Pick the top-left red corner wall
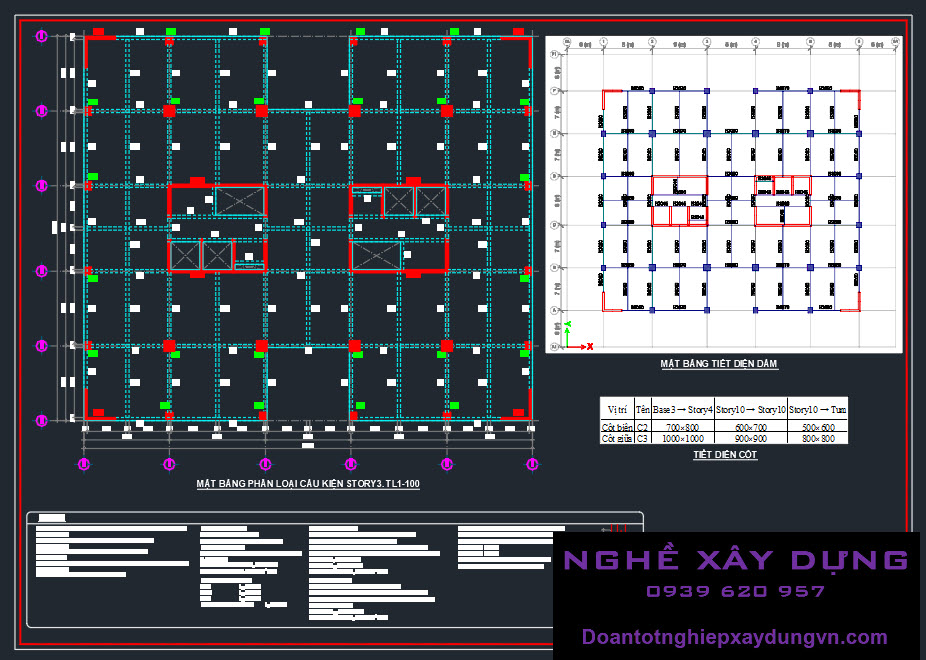 pos(98,34)
